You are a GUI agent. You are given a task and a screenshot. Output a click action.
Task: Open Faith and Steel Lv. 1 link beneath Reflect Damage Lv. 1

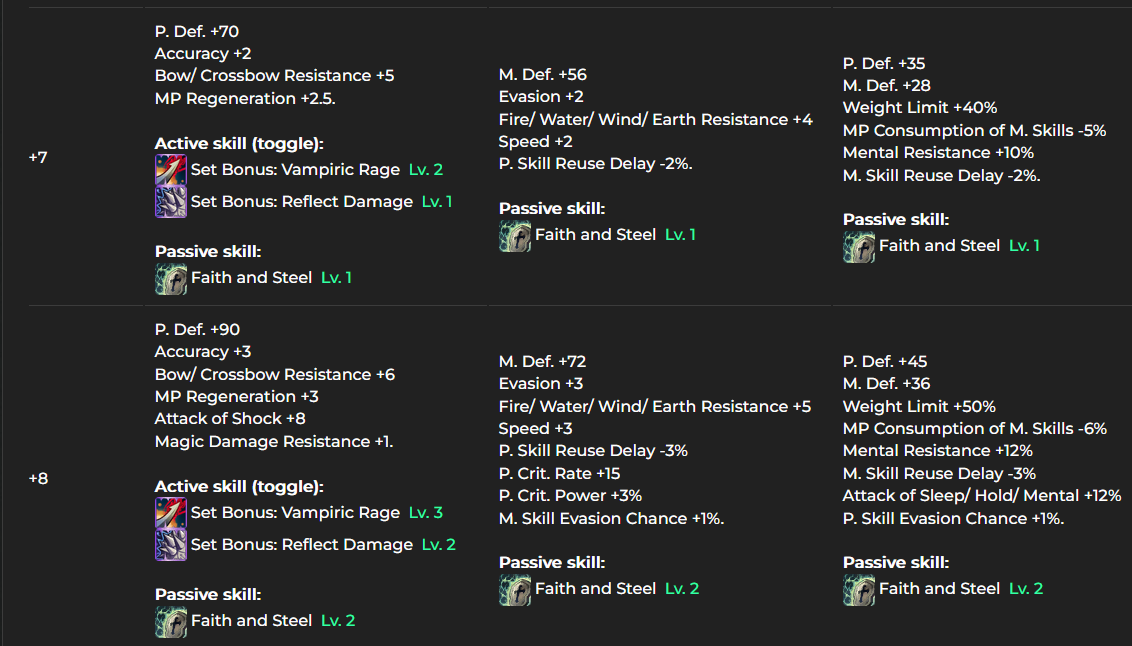251,278
